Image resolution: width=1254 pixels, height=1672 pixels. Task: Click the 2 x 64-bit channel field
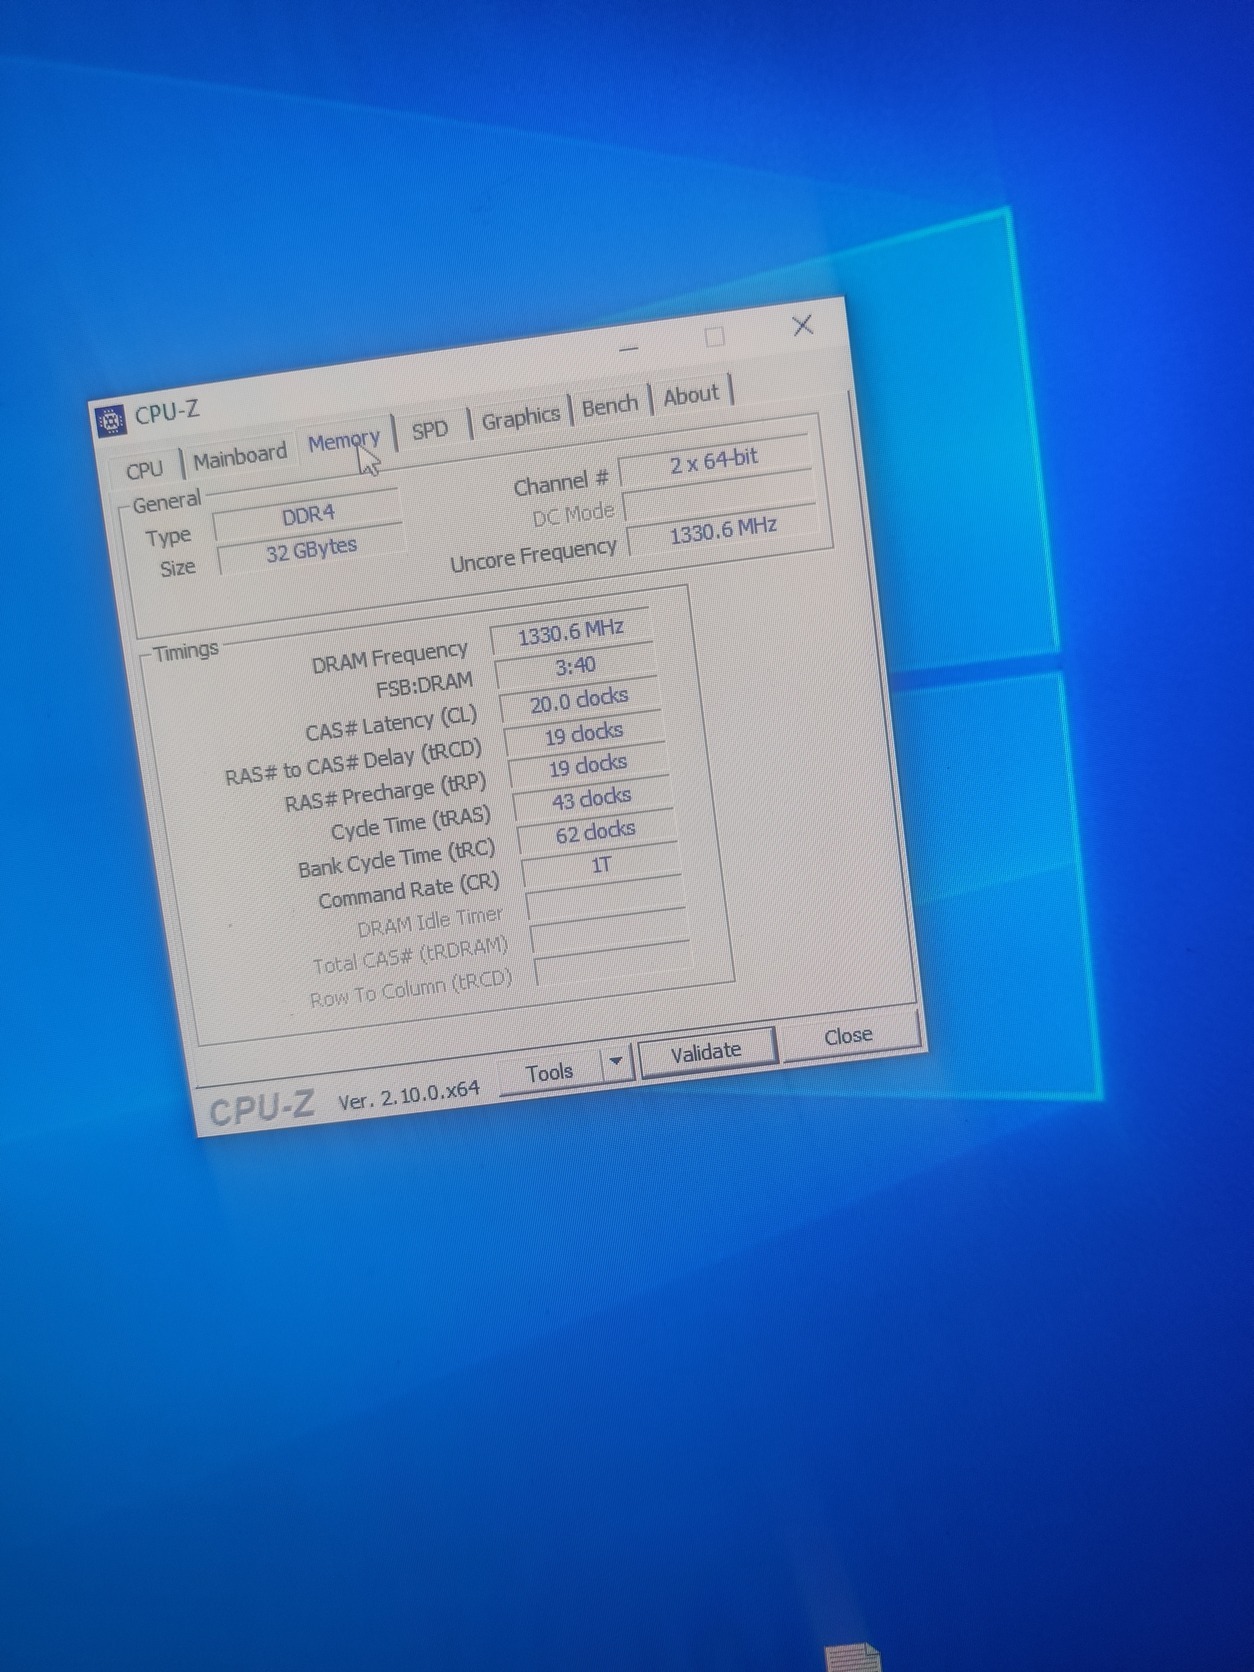(x=714, y=461)
